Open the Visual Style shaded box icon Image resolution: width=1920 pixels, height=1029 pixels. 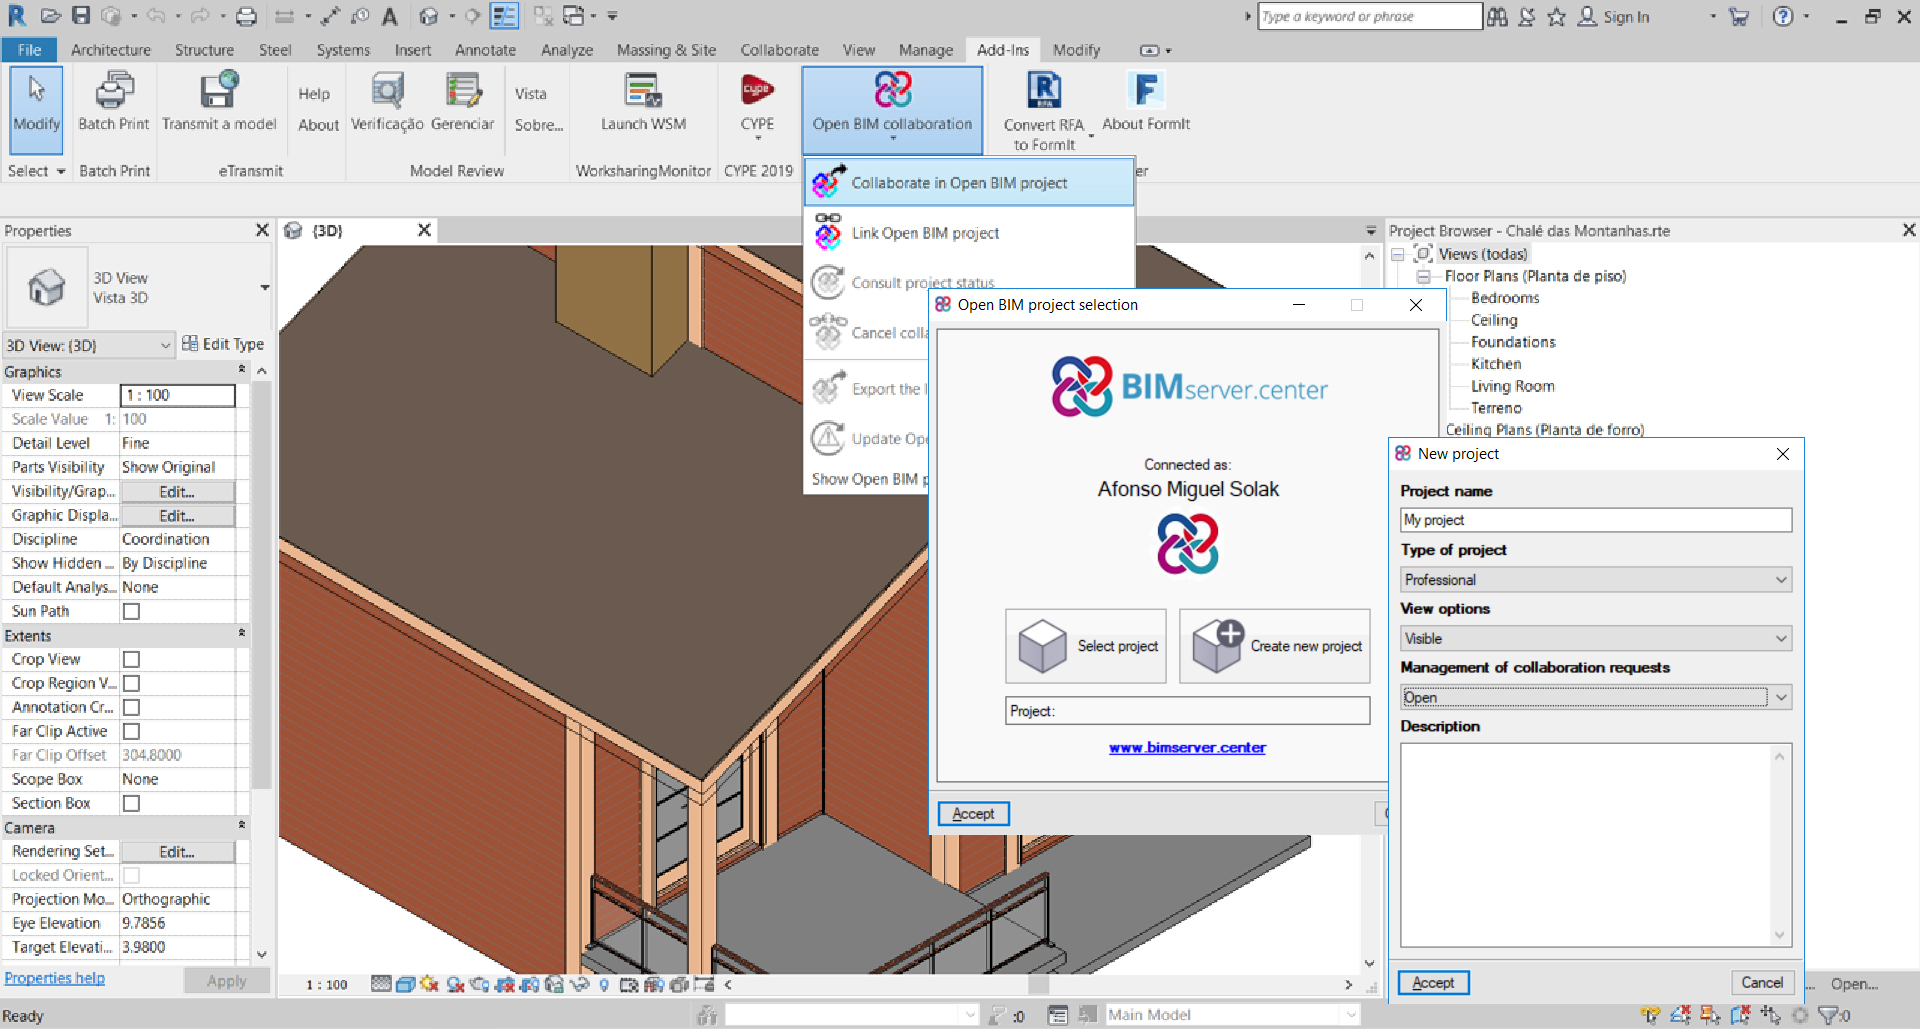pyautogui.click(x=405, y=985)
